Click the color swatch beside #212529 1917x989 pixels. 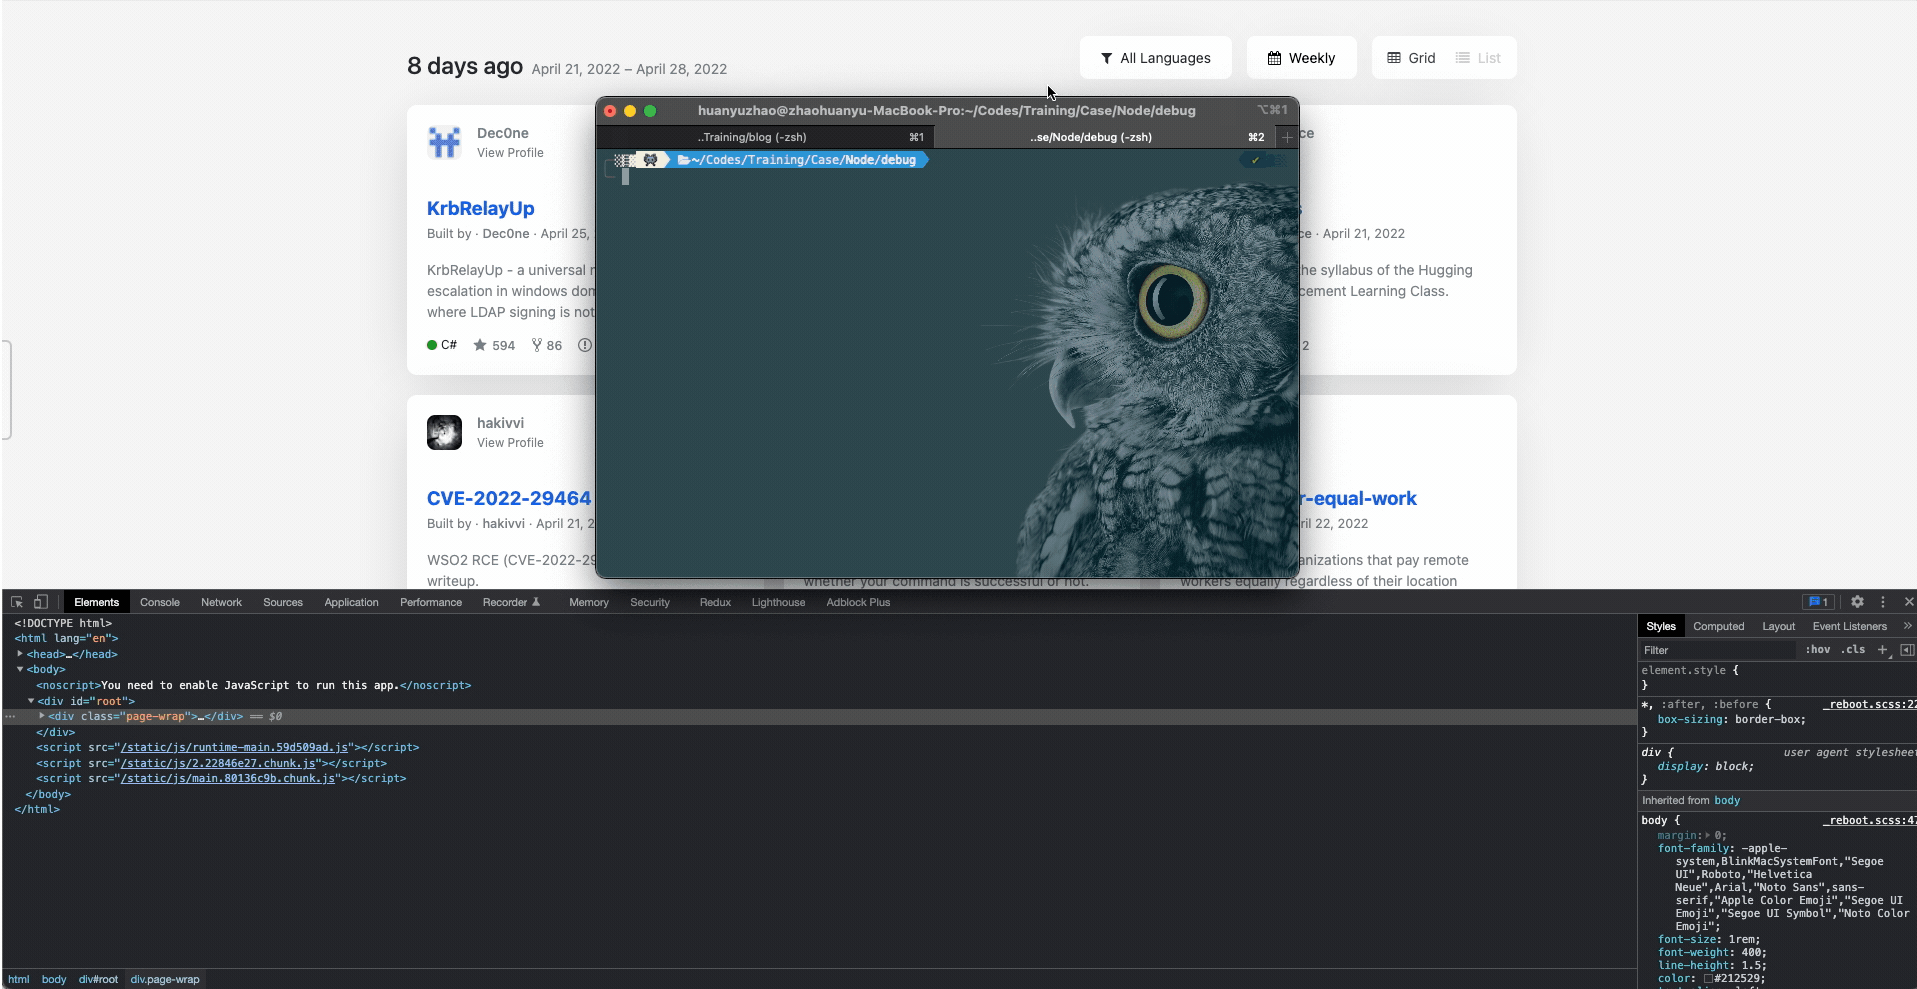coord(1710,979)
